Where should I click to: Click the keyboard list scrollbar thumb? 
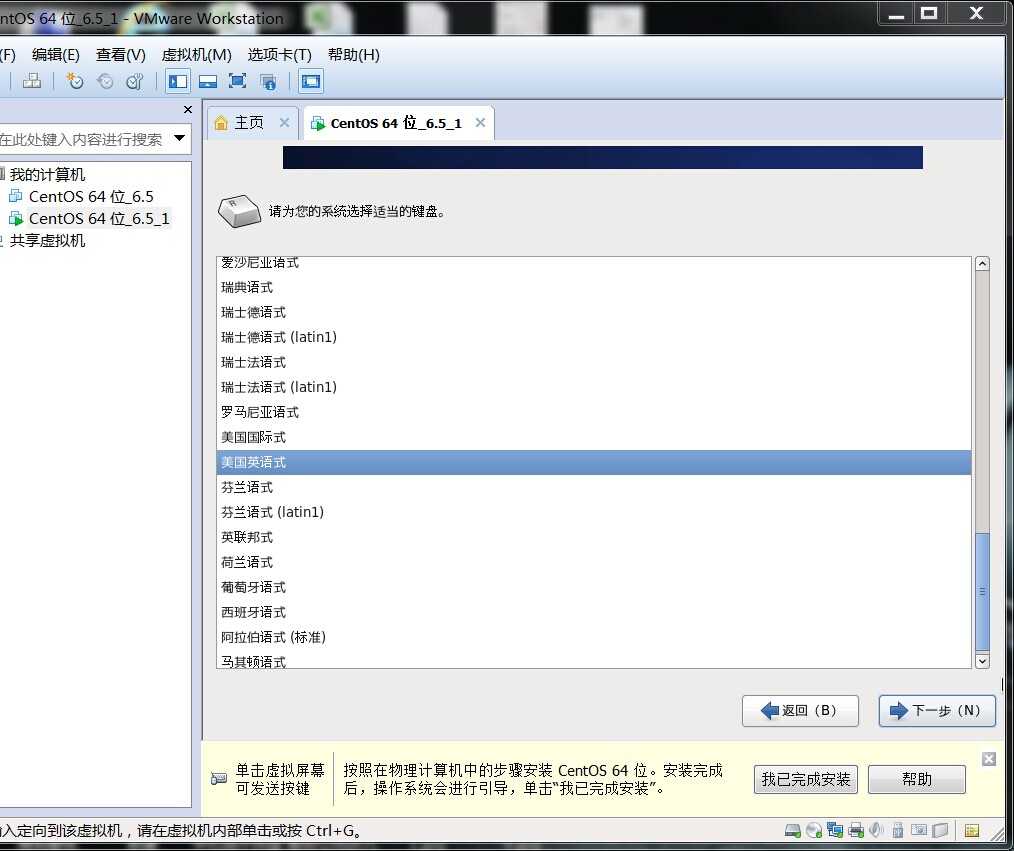pyautogui.click(x=982, y=592)
